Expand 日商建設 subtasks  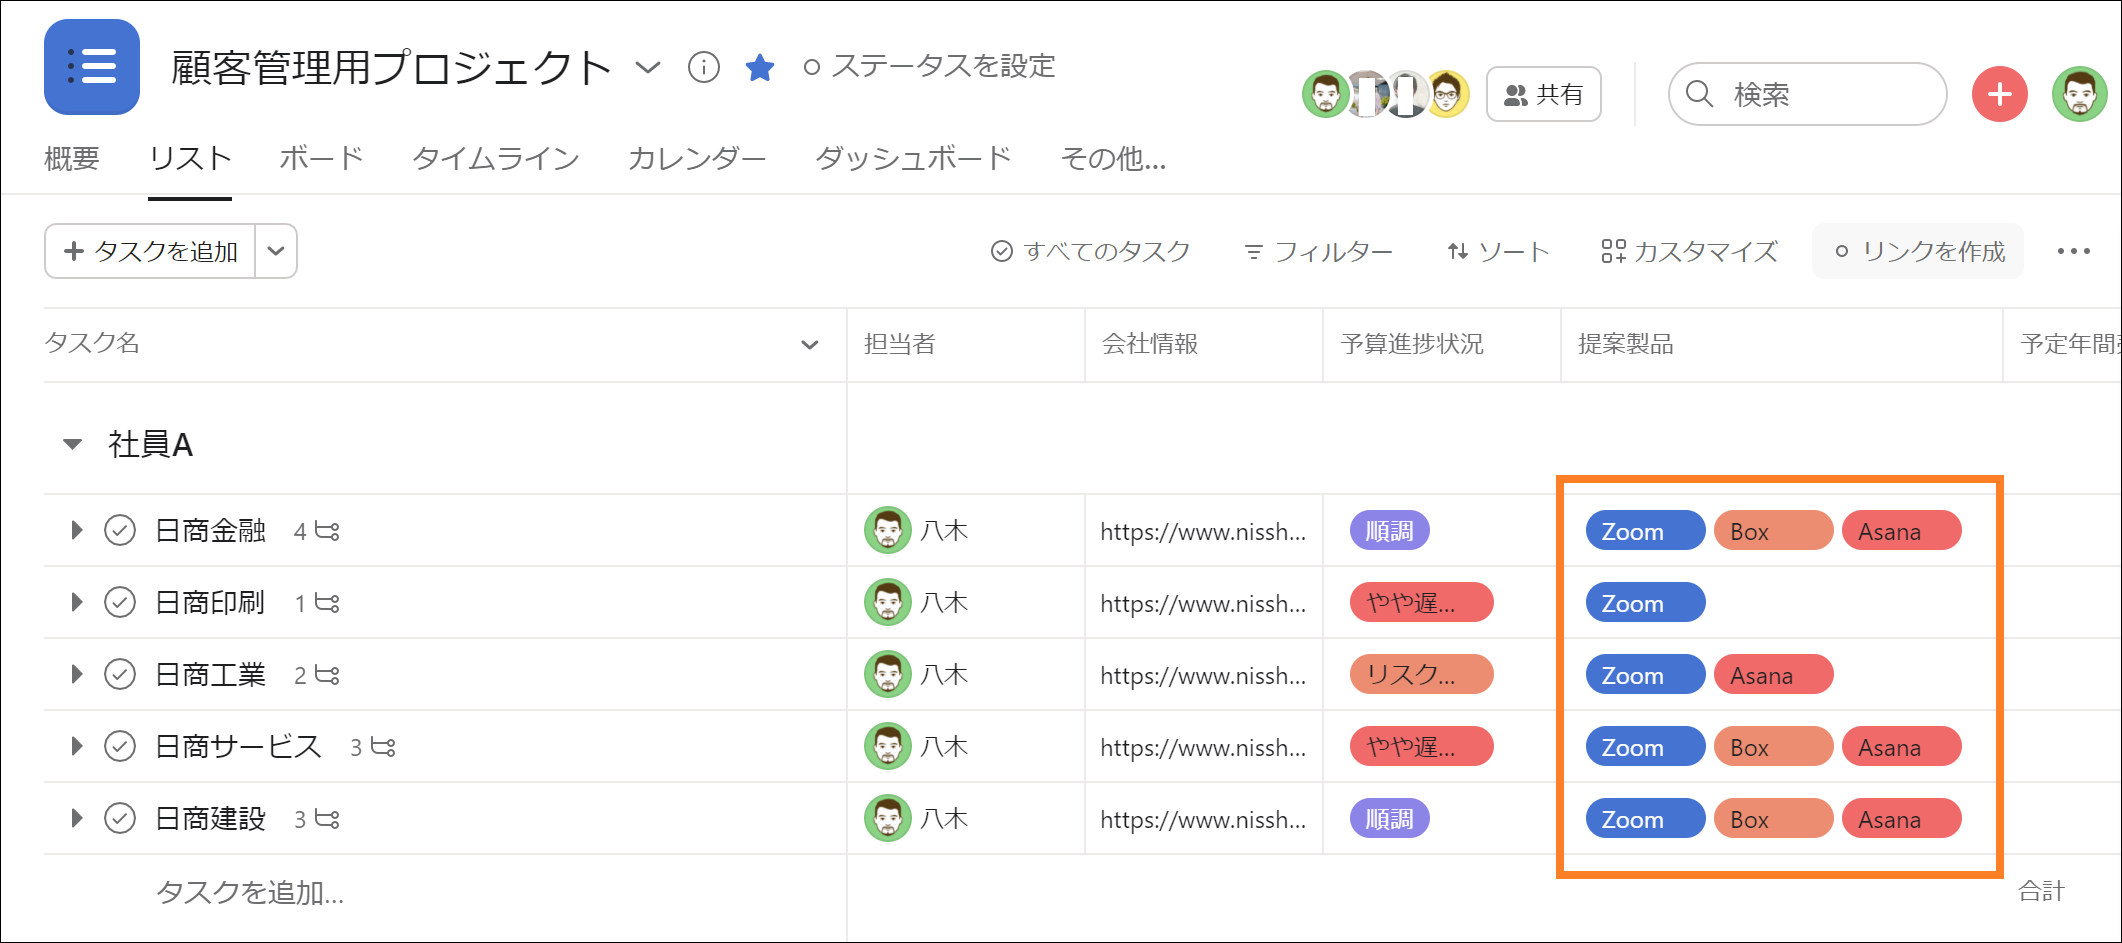(x=76, y=818)
